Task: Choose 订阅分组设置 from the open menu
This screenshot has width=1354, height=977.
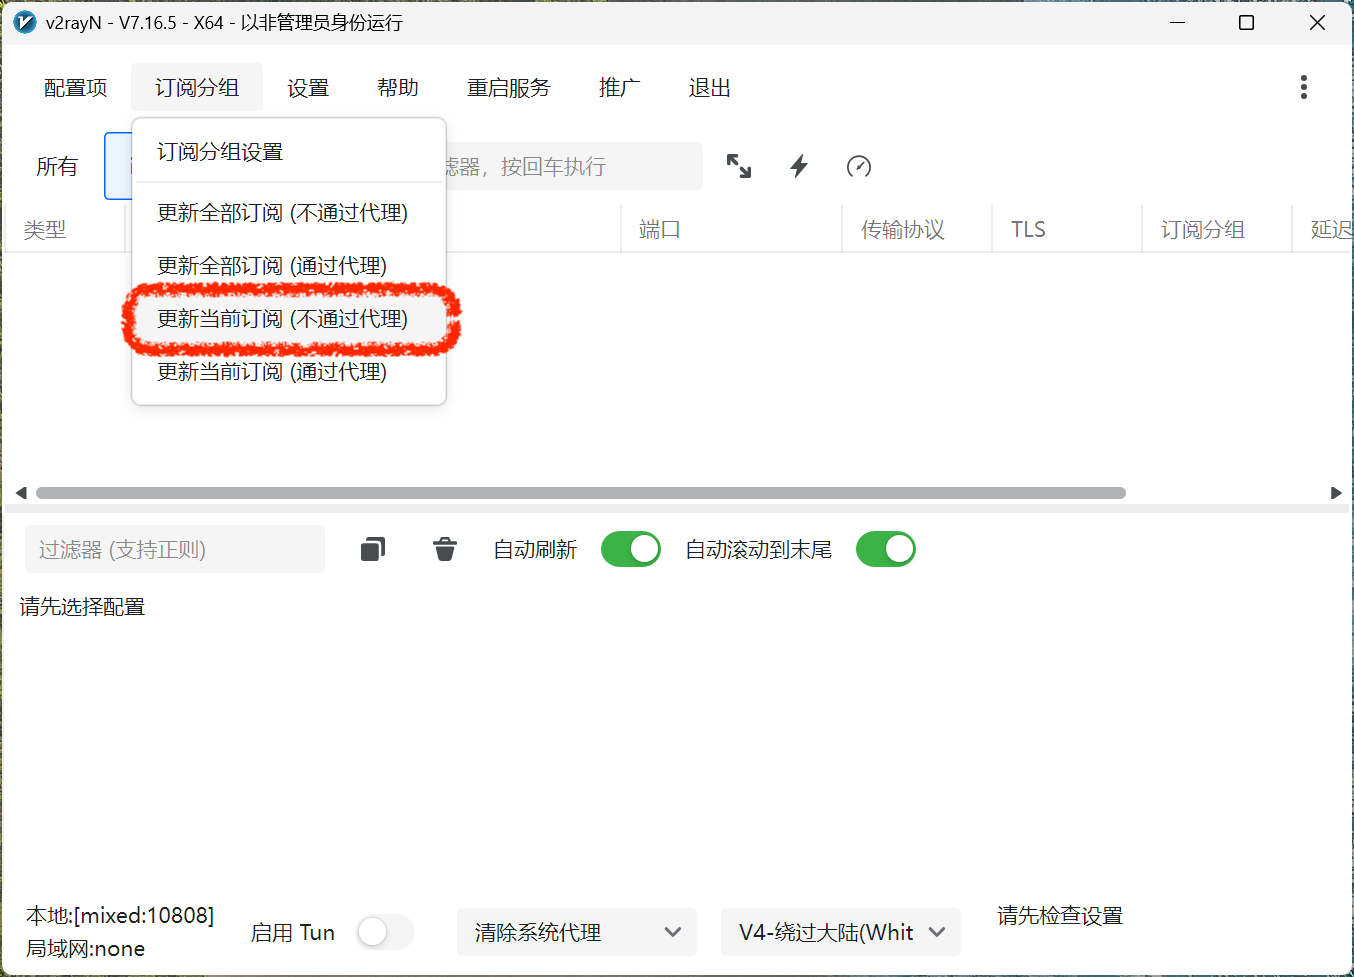Action: pos(218,151)
